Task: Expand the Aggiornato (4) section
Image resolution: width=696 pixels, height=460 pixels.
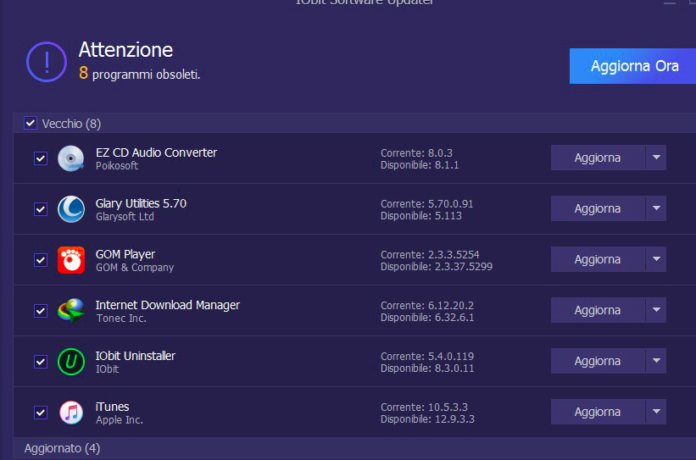Action: pyautogui.click(x=62, y=448)
